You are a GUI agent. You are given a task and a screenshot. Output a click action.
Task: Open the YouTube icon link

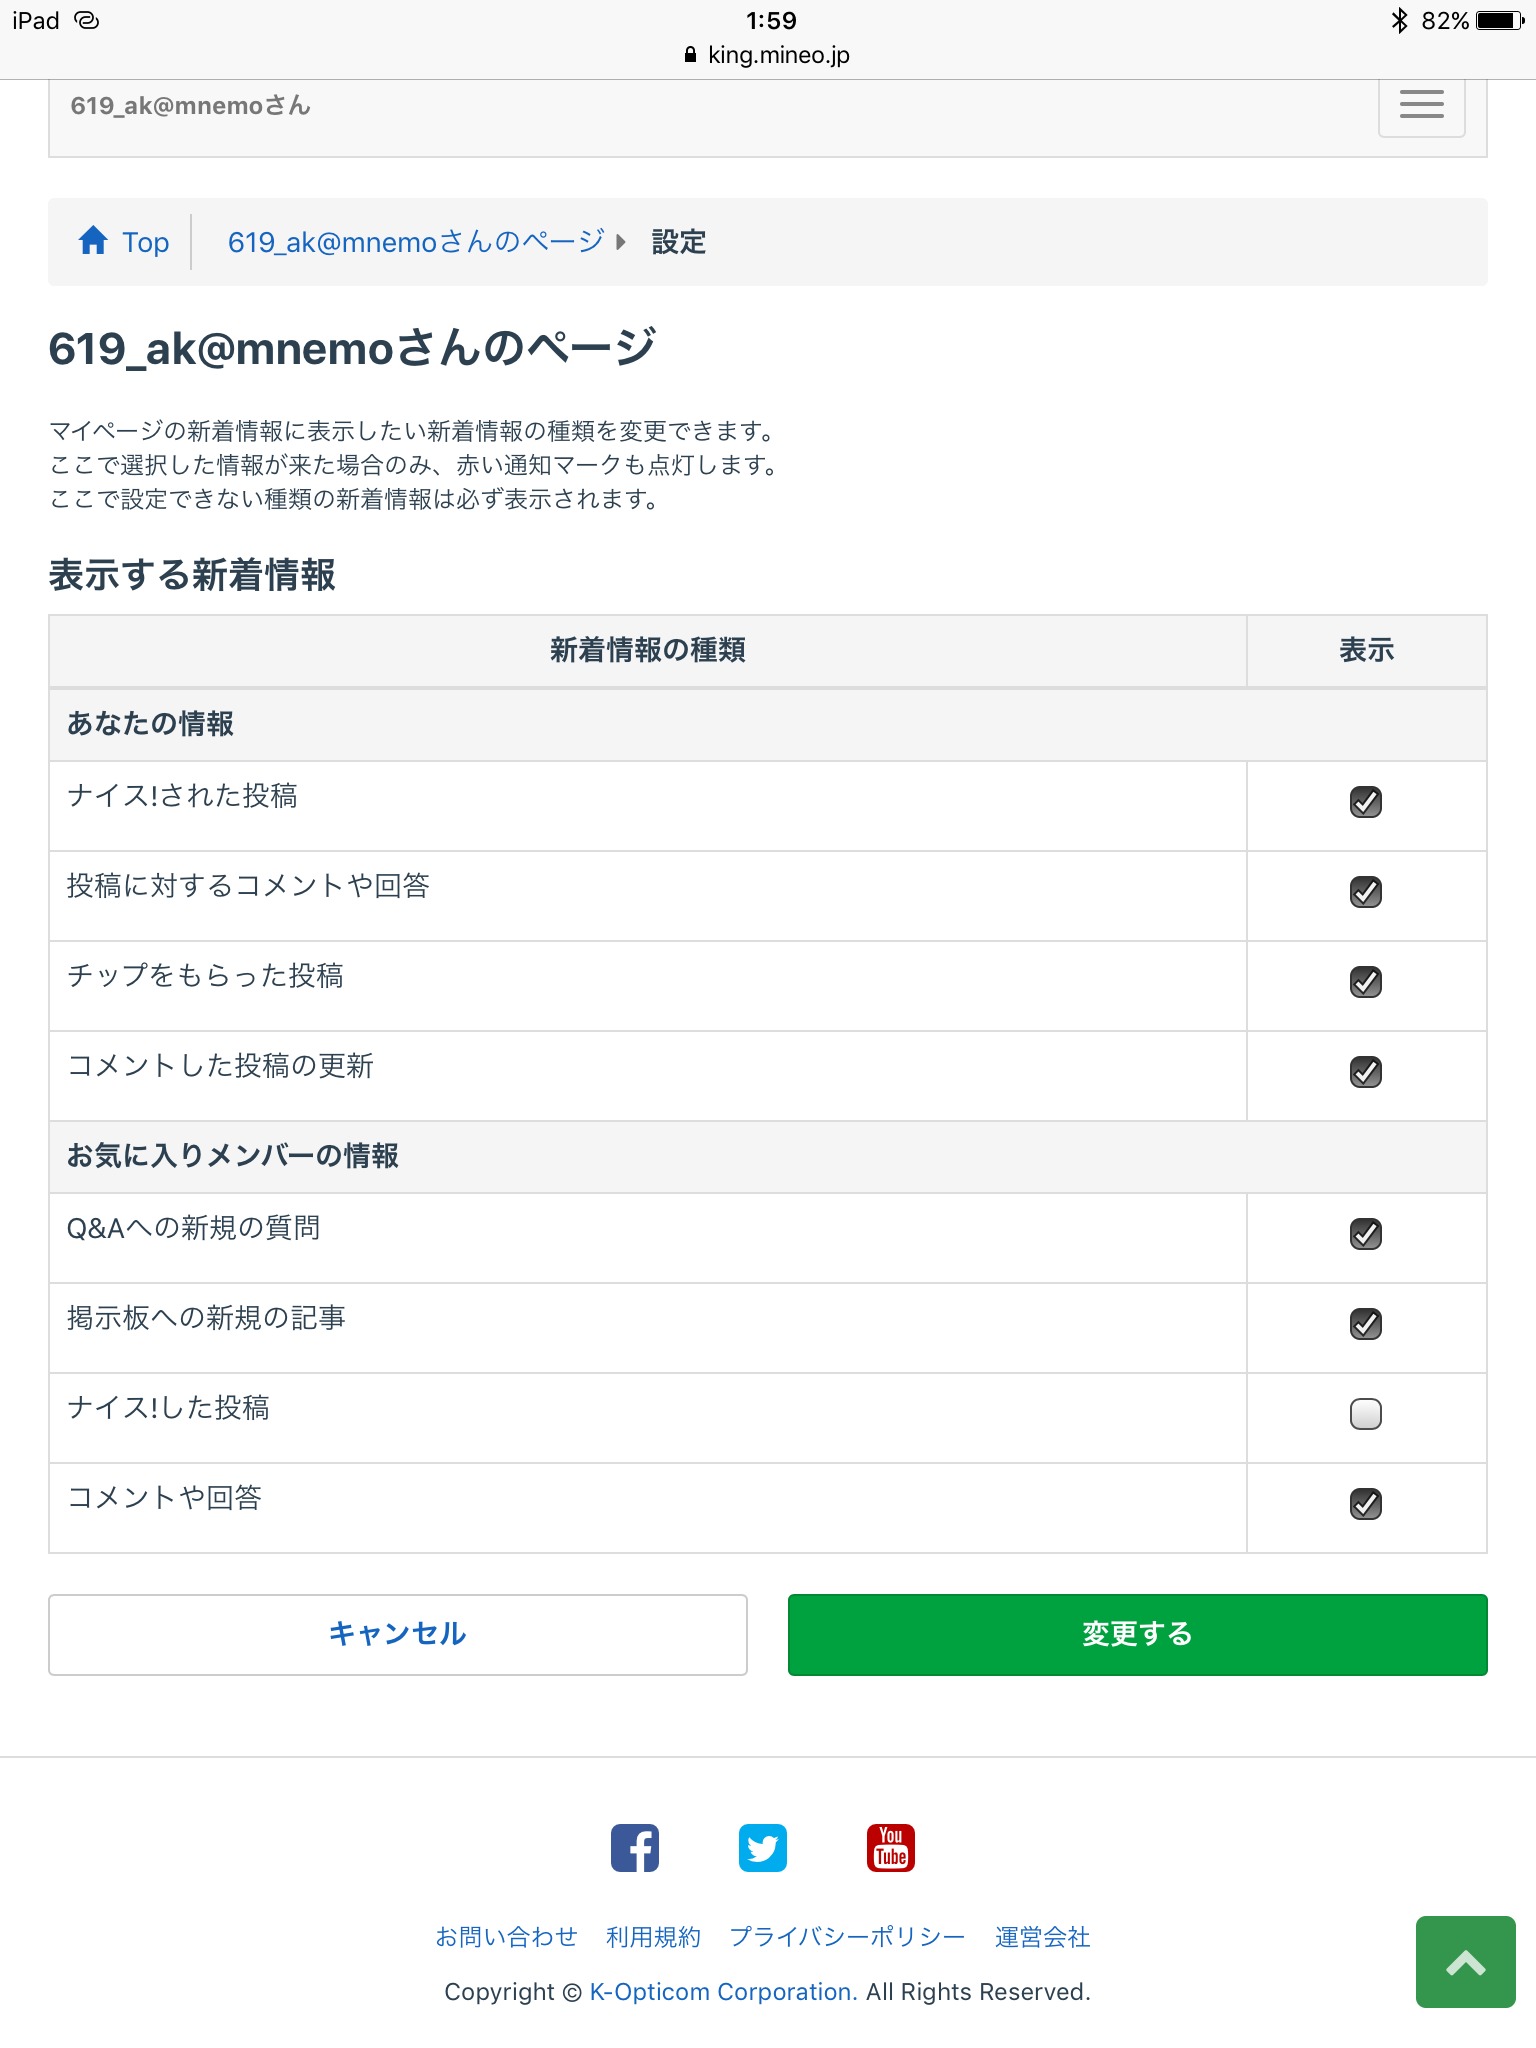pyautogui.click(x=890, y=1848)
